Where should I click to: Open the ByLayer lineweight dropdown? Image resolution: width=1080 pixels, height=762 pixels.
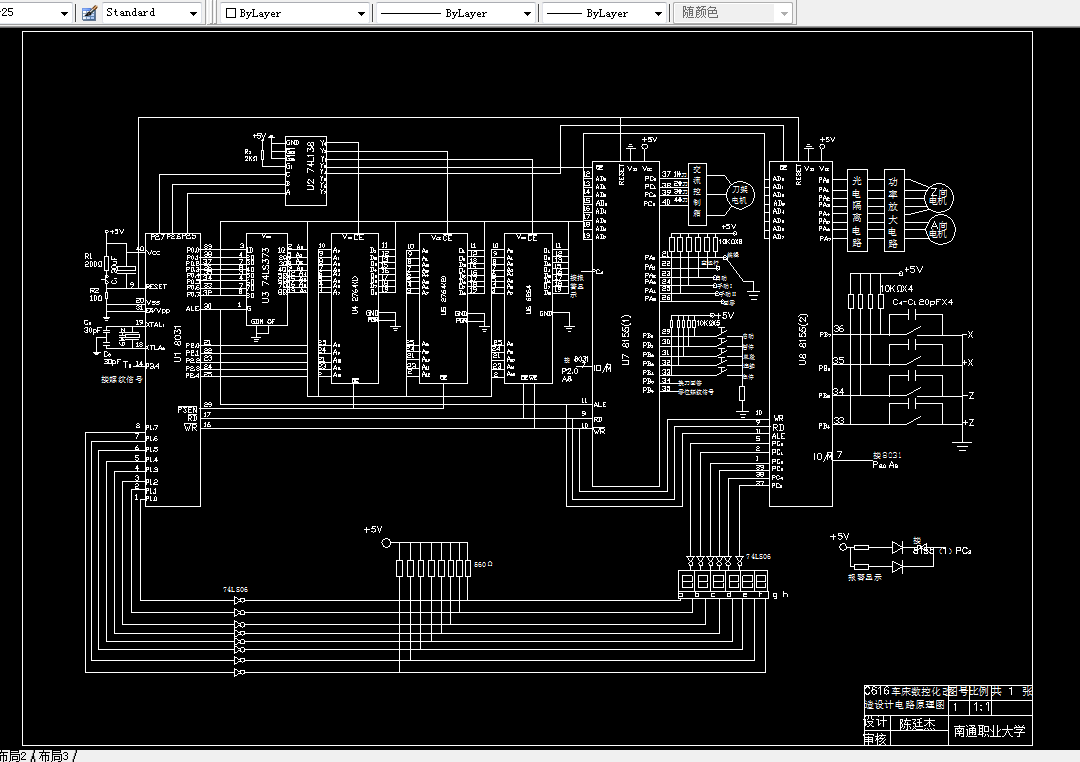[x=605, y=13]
